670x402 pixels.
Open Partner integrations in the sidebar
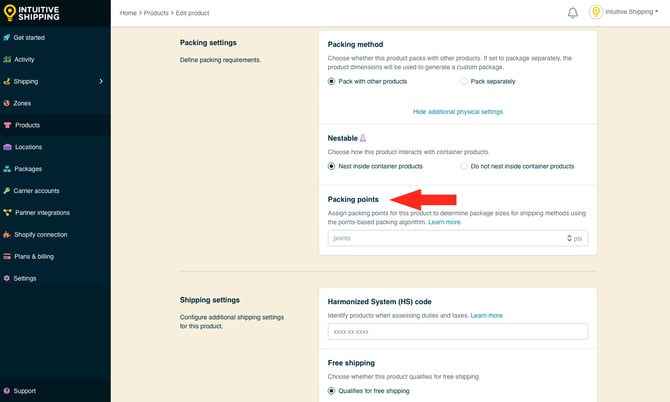(x=42, y=212)
